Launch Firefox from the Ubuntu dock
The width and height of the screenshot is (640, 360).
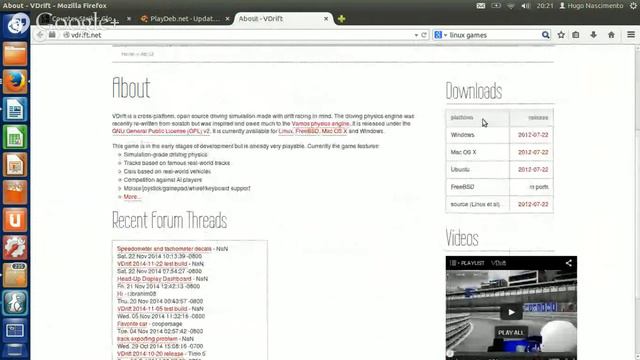[x=15, y=82]
